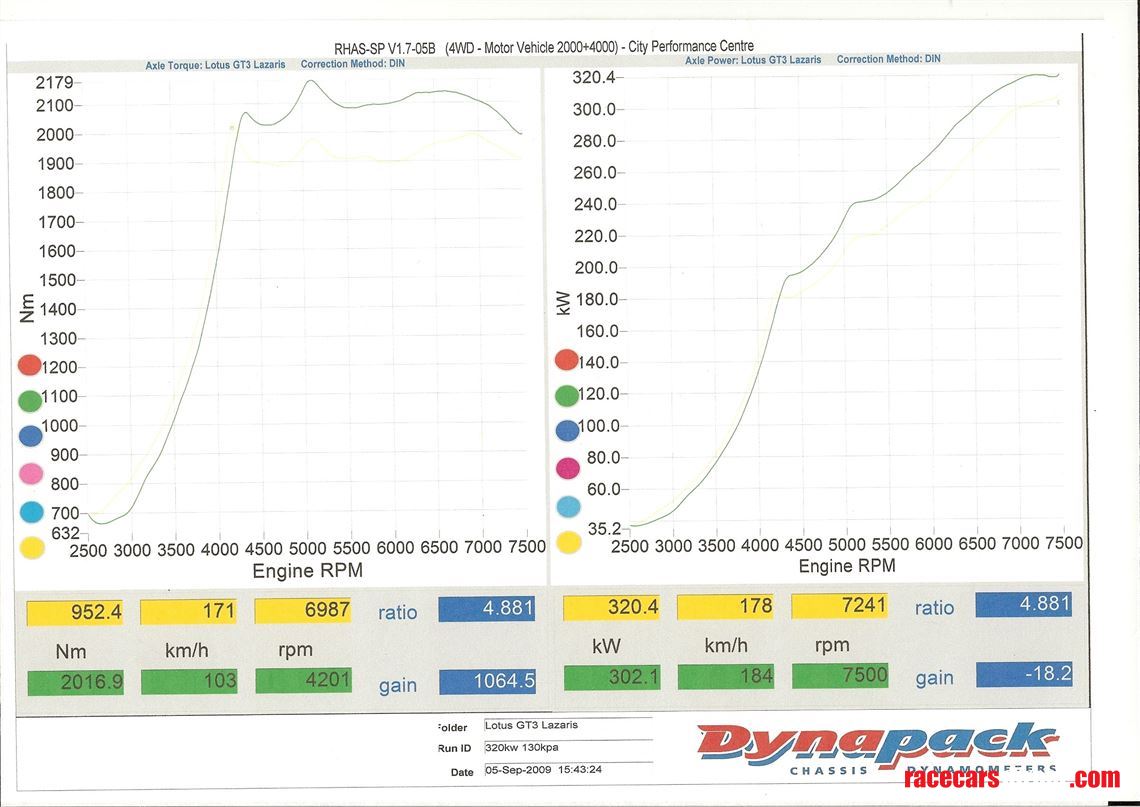This screenshot has height=807, width=1140.
Task: Select the light blue circle on power graph
Action: (567, 506)
